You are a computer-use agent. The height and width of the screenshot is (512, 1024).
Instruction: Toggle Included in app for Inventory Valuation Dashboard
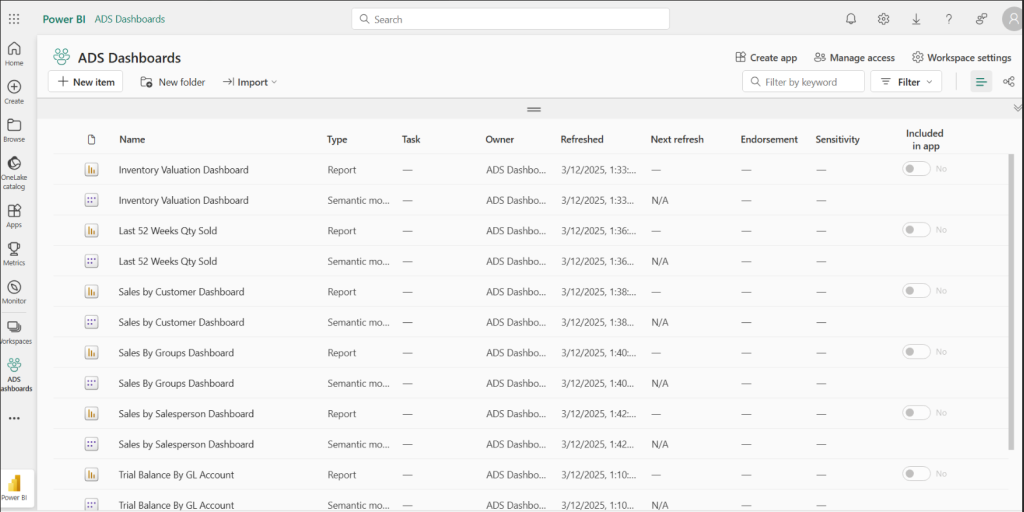click(x=916, y=169)
